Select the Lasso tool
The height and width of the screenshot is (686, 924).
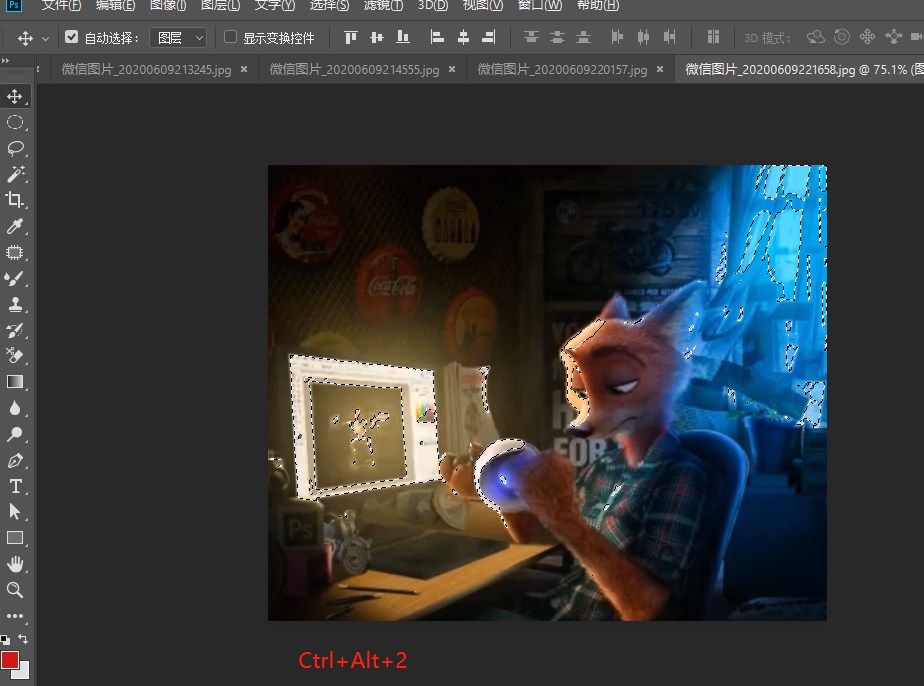click(x=15, y=148)
